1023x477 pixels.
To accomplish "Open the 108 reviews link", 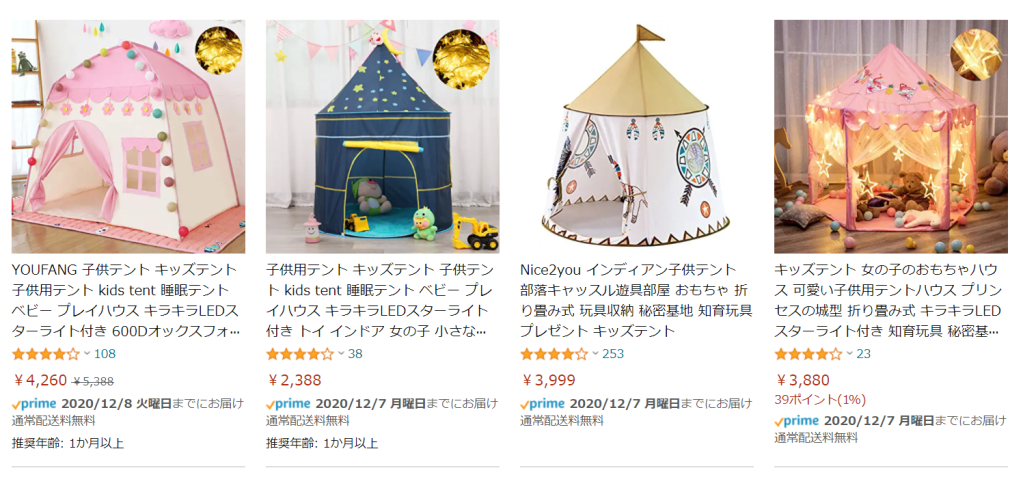I will (104, 354).
